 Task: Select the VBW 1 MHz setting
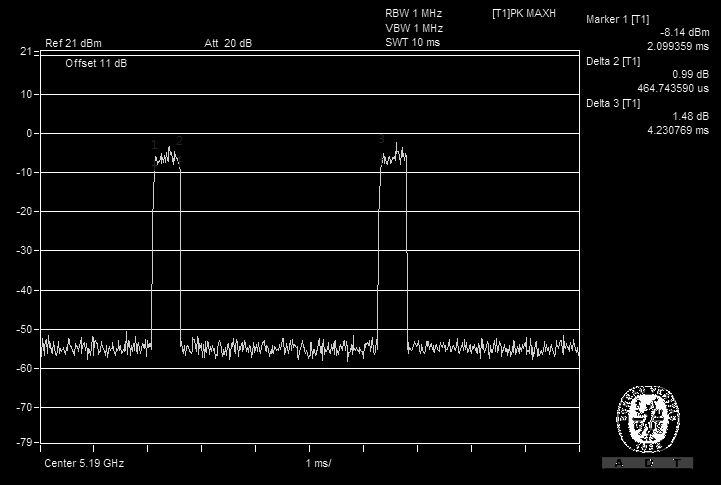pos(414,29)
